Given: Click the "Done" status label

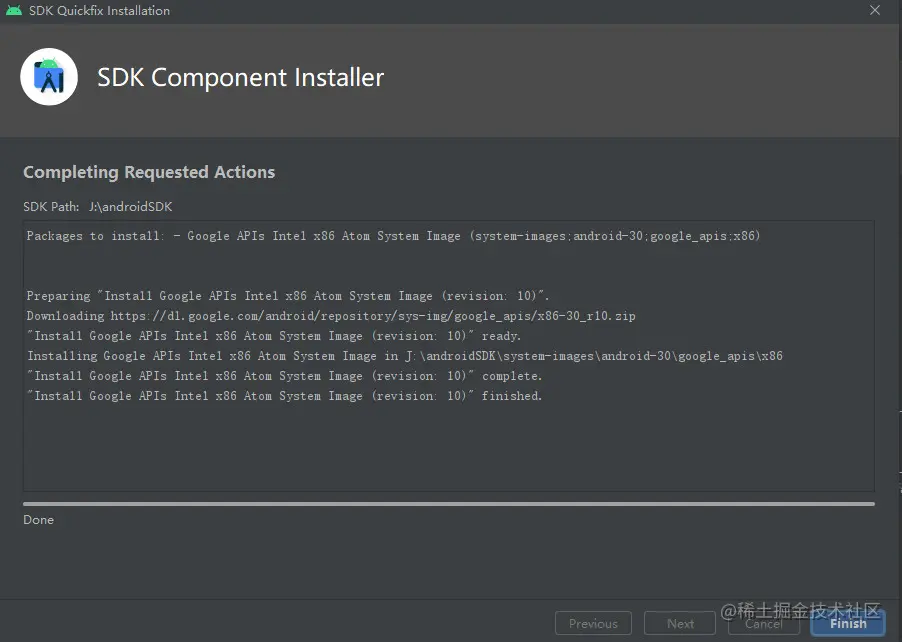Looking at the screenshot, I should coord(39,520).
